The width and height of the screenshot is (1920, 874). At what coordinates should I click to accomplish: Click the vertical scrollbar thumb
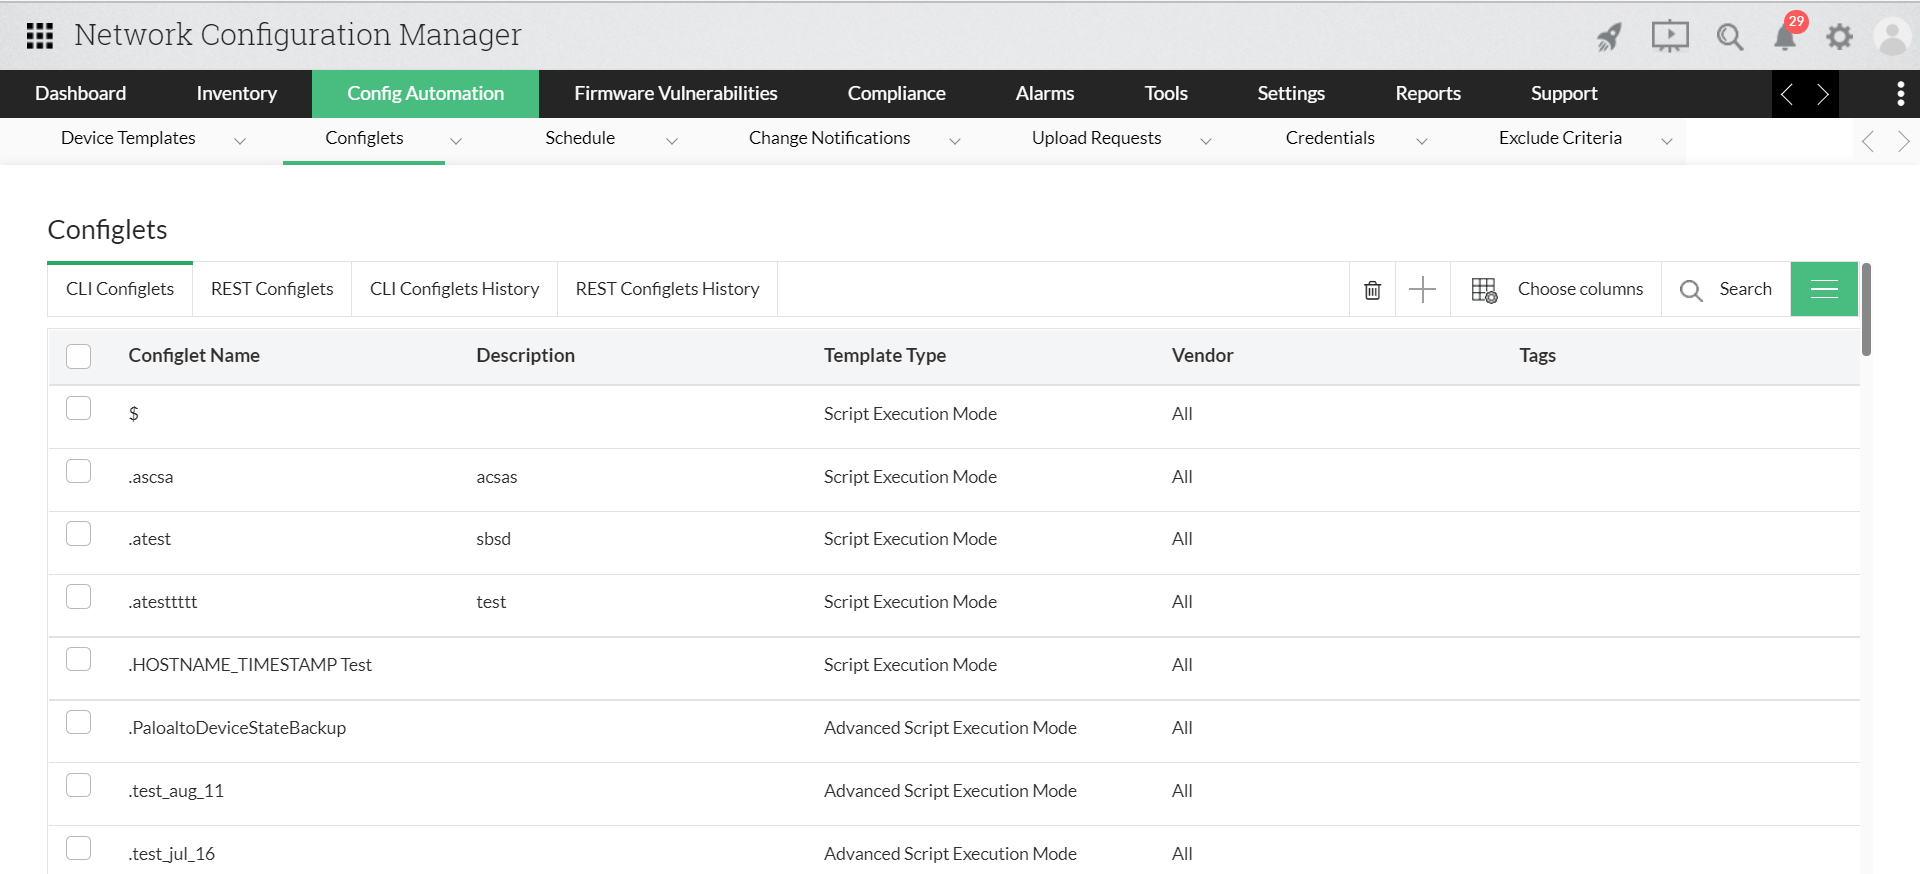1866,310
